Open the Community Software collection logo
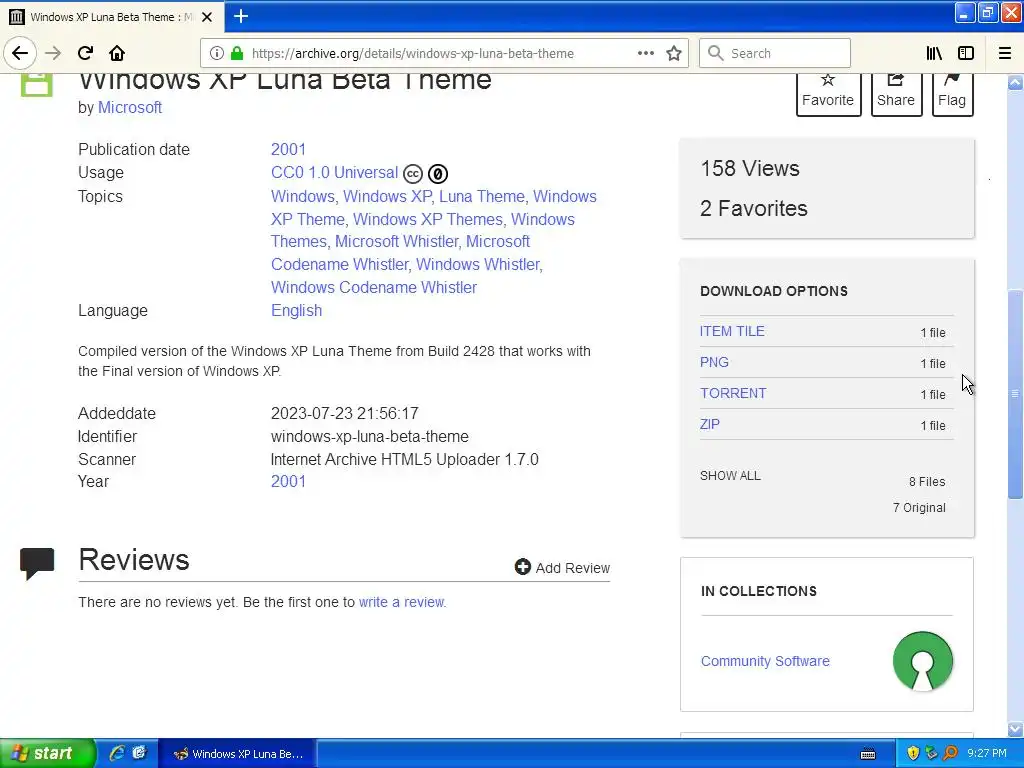1024x768 pixels. click(923, 661)
